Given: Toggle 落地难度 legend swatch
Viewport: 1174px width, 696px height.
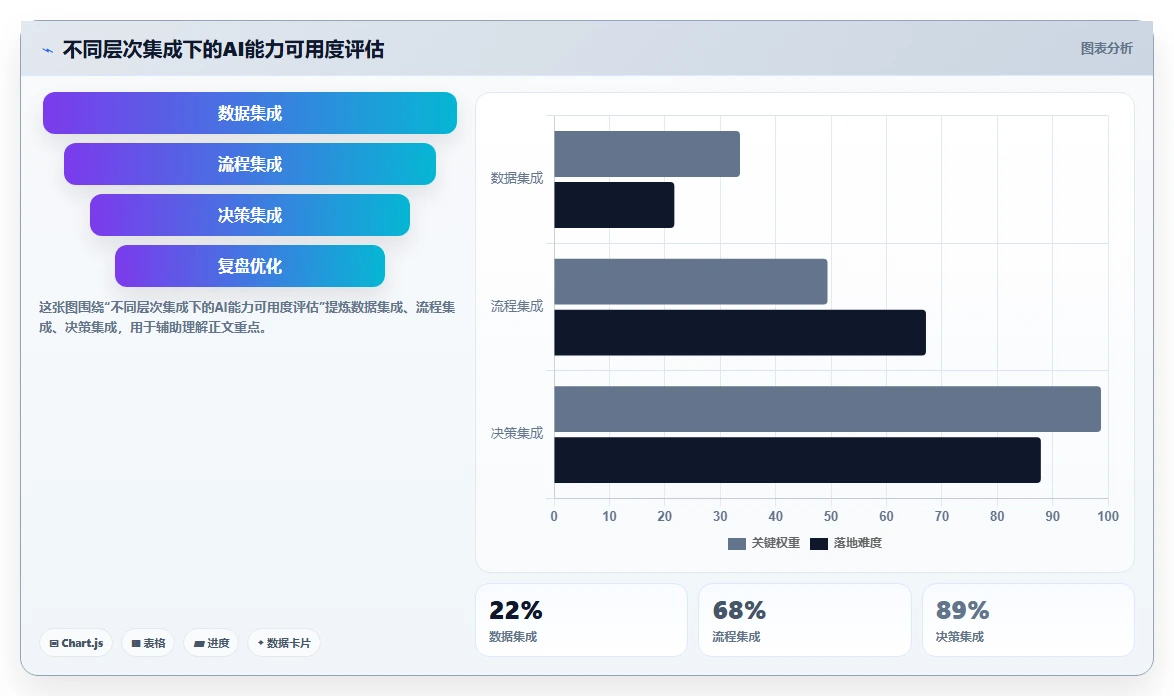Looking at the screenshot, I should coord(819,543).
